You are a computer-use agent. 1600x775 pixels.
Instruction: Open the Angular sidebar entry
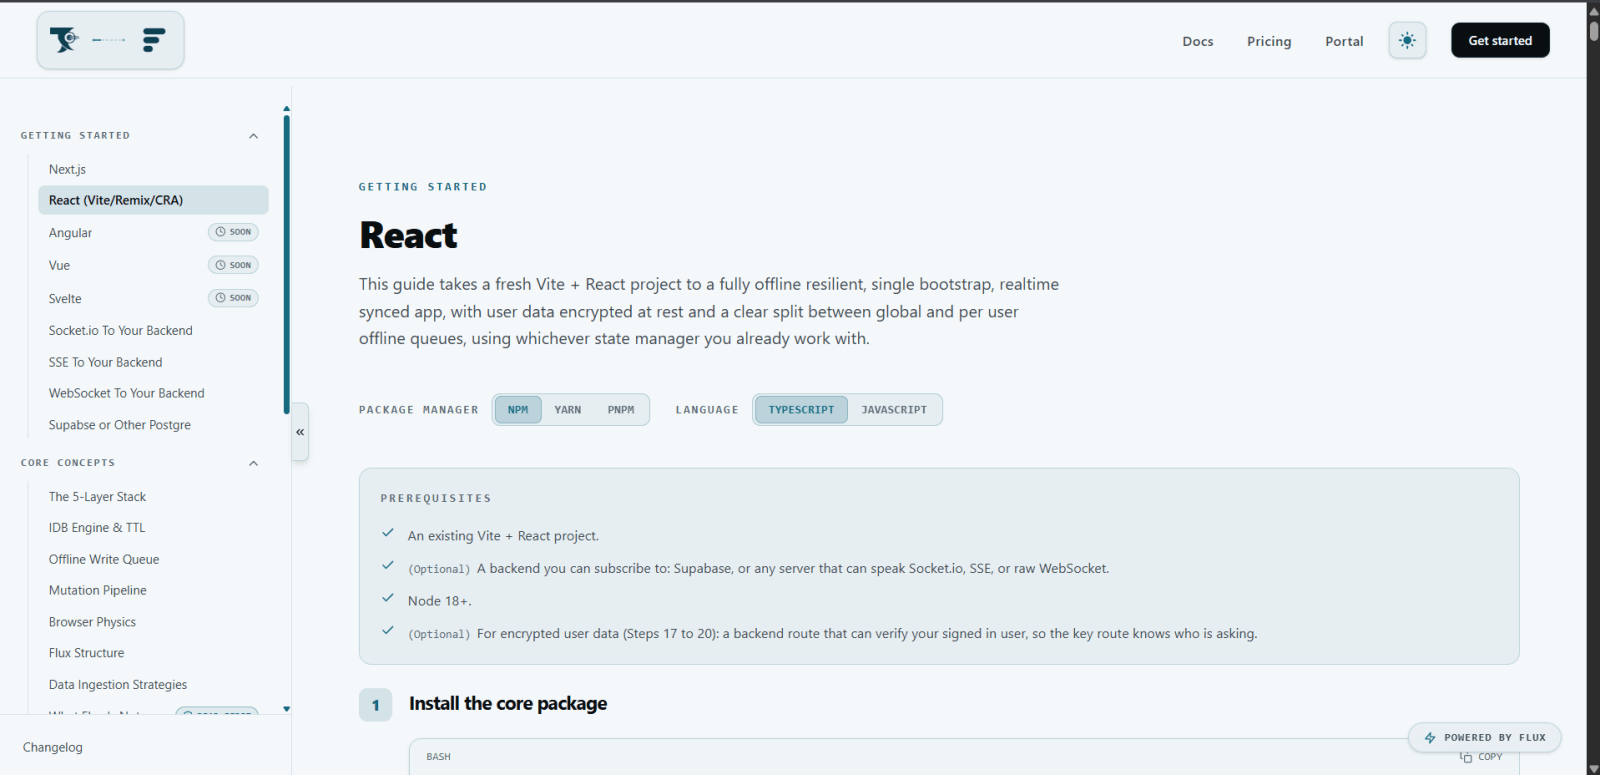(153, 232)
